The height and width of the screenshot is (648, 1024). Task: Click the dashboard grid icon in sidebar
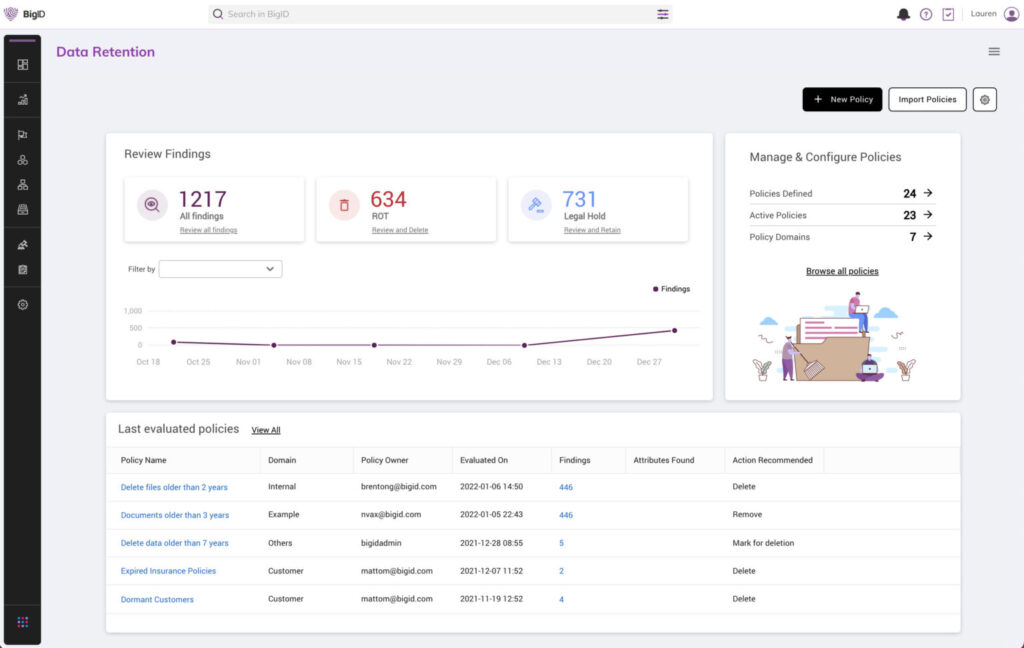point(23,65)
